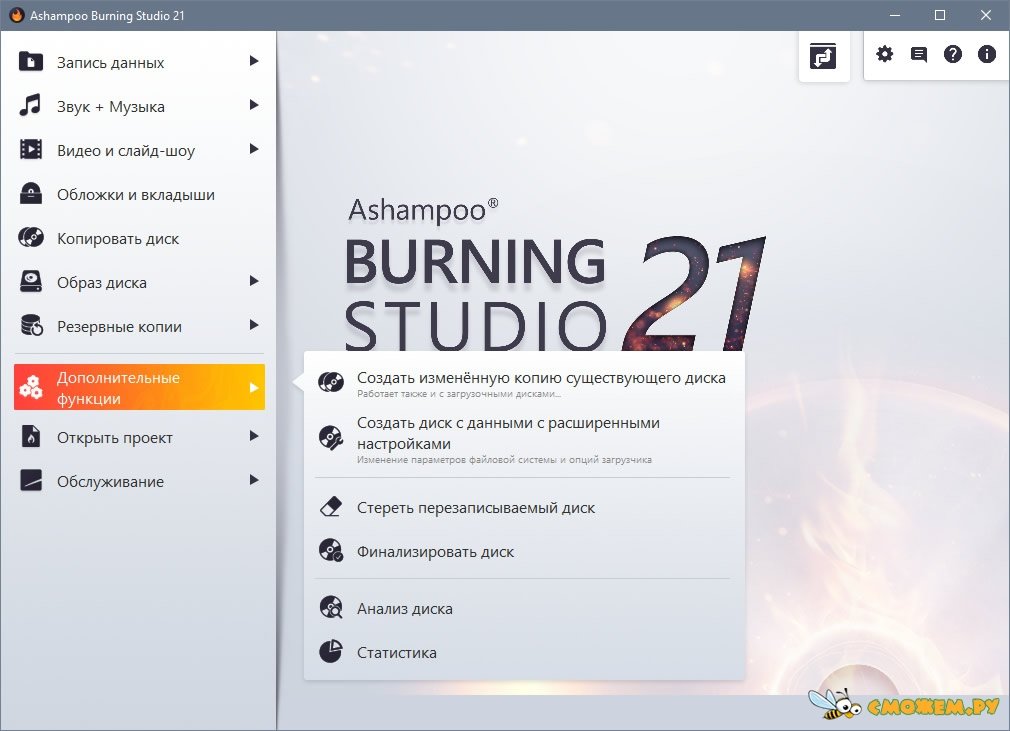Select the Финализировать диск icon

(x=331, y=551)
